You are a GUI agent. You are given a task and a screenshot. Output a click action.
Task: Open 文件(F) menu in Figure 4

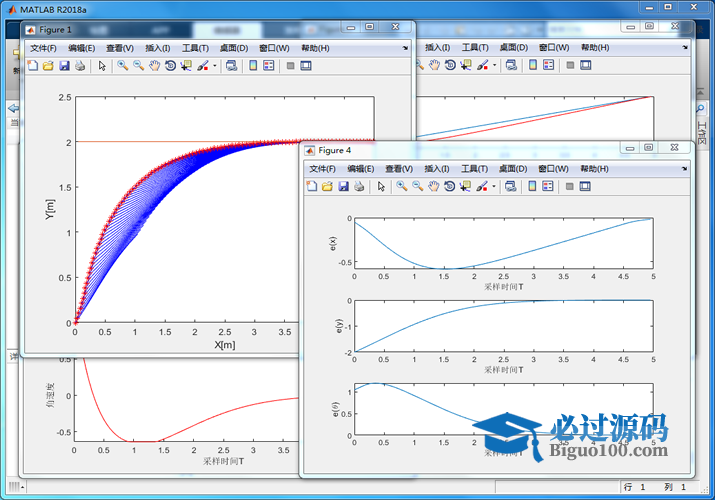(322, 169)
